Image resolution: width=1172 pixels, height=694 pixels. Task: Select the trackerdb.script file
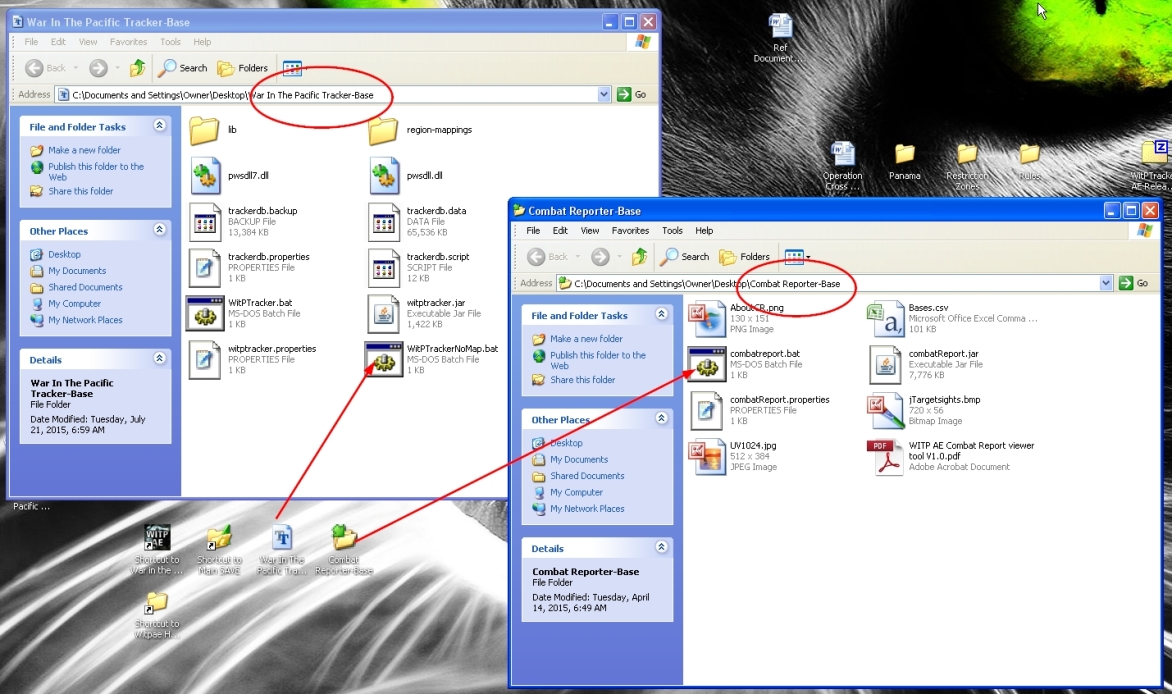(x=420, y=267)
